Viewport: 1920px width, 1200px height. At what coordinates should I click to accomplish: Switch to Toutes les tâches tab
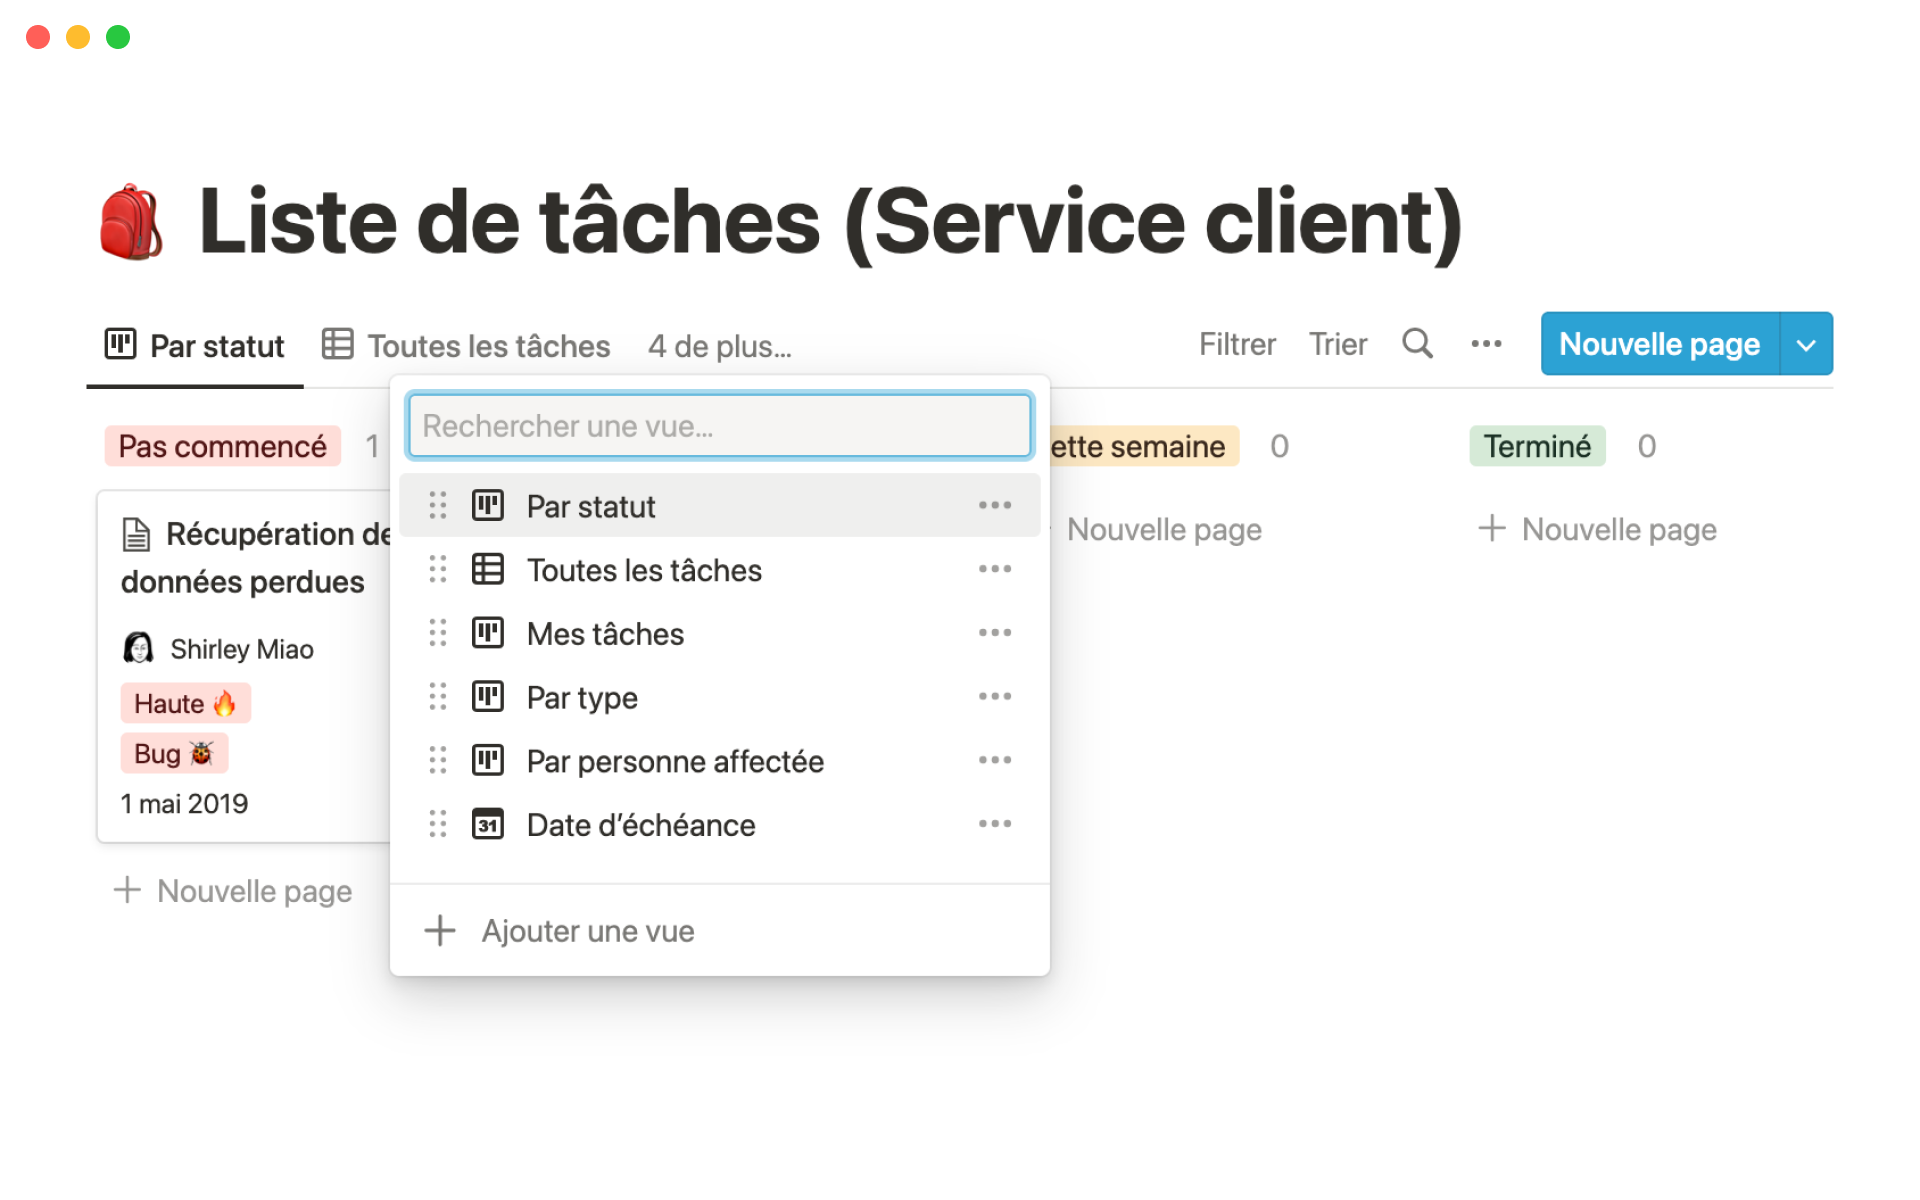pyautogui.click(x=467, y=346)
